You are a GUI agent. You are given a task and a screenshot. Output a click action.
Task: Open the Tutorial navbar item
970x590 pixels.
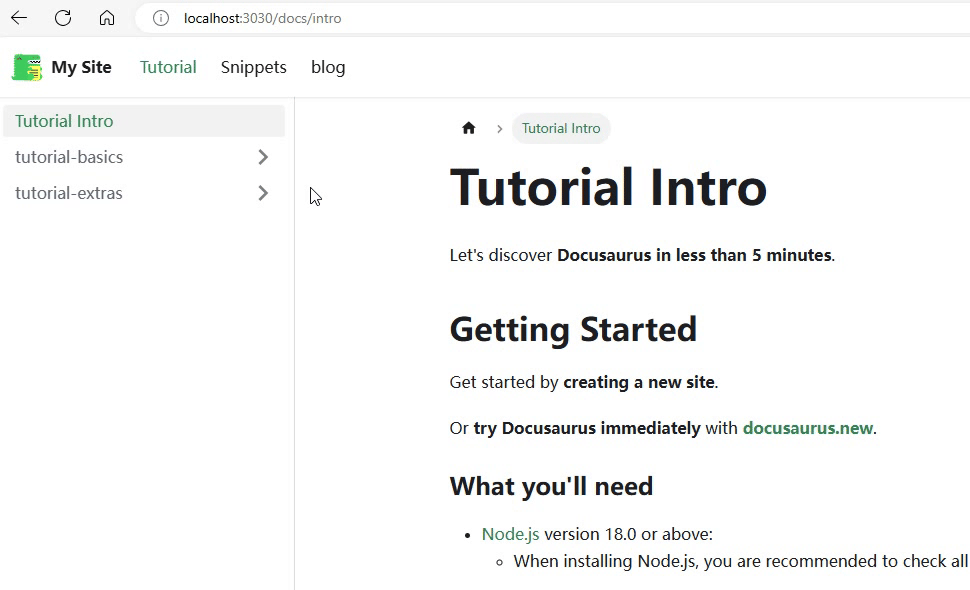[x=168, y=67]
